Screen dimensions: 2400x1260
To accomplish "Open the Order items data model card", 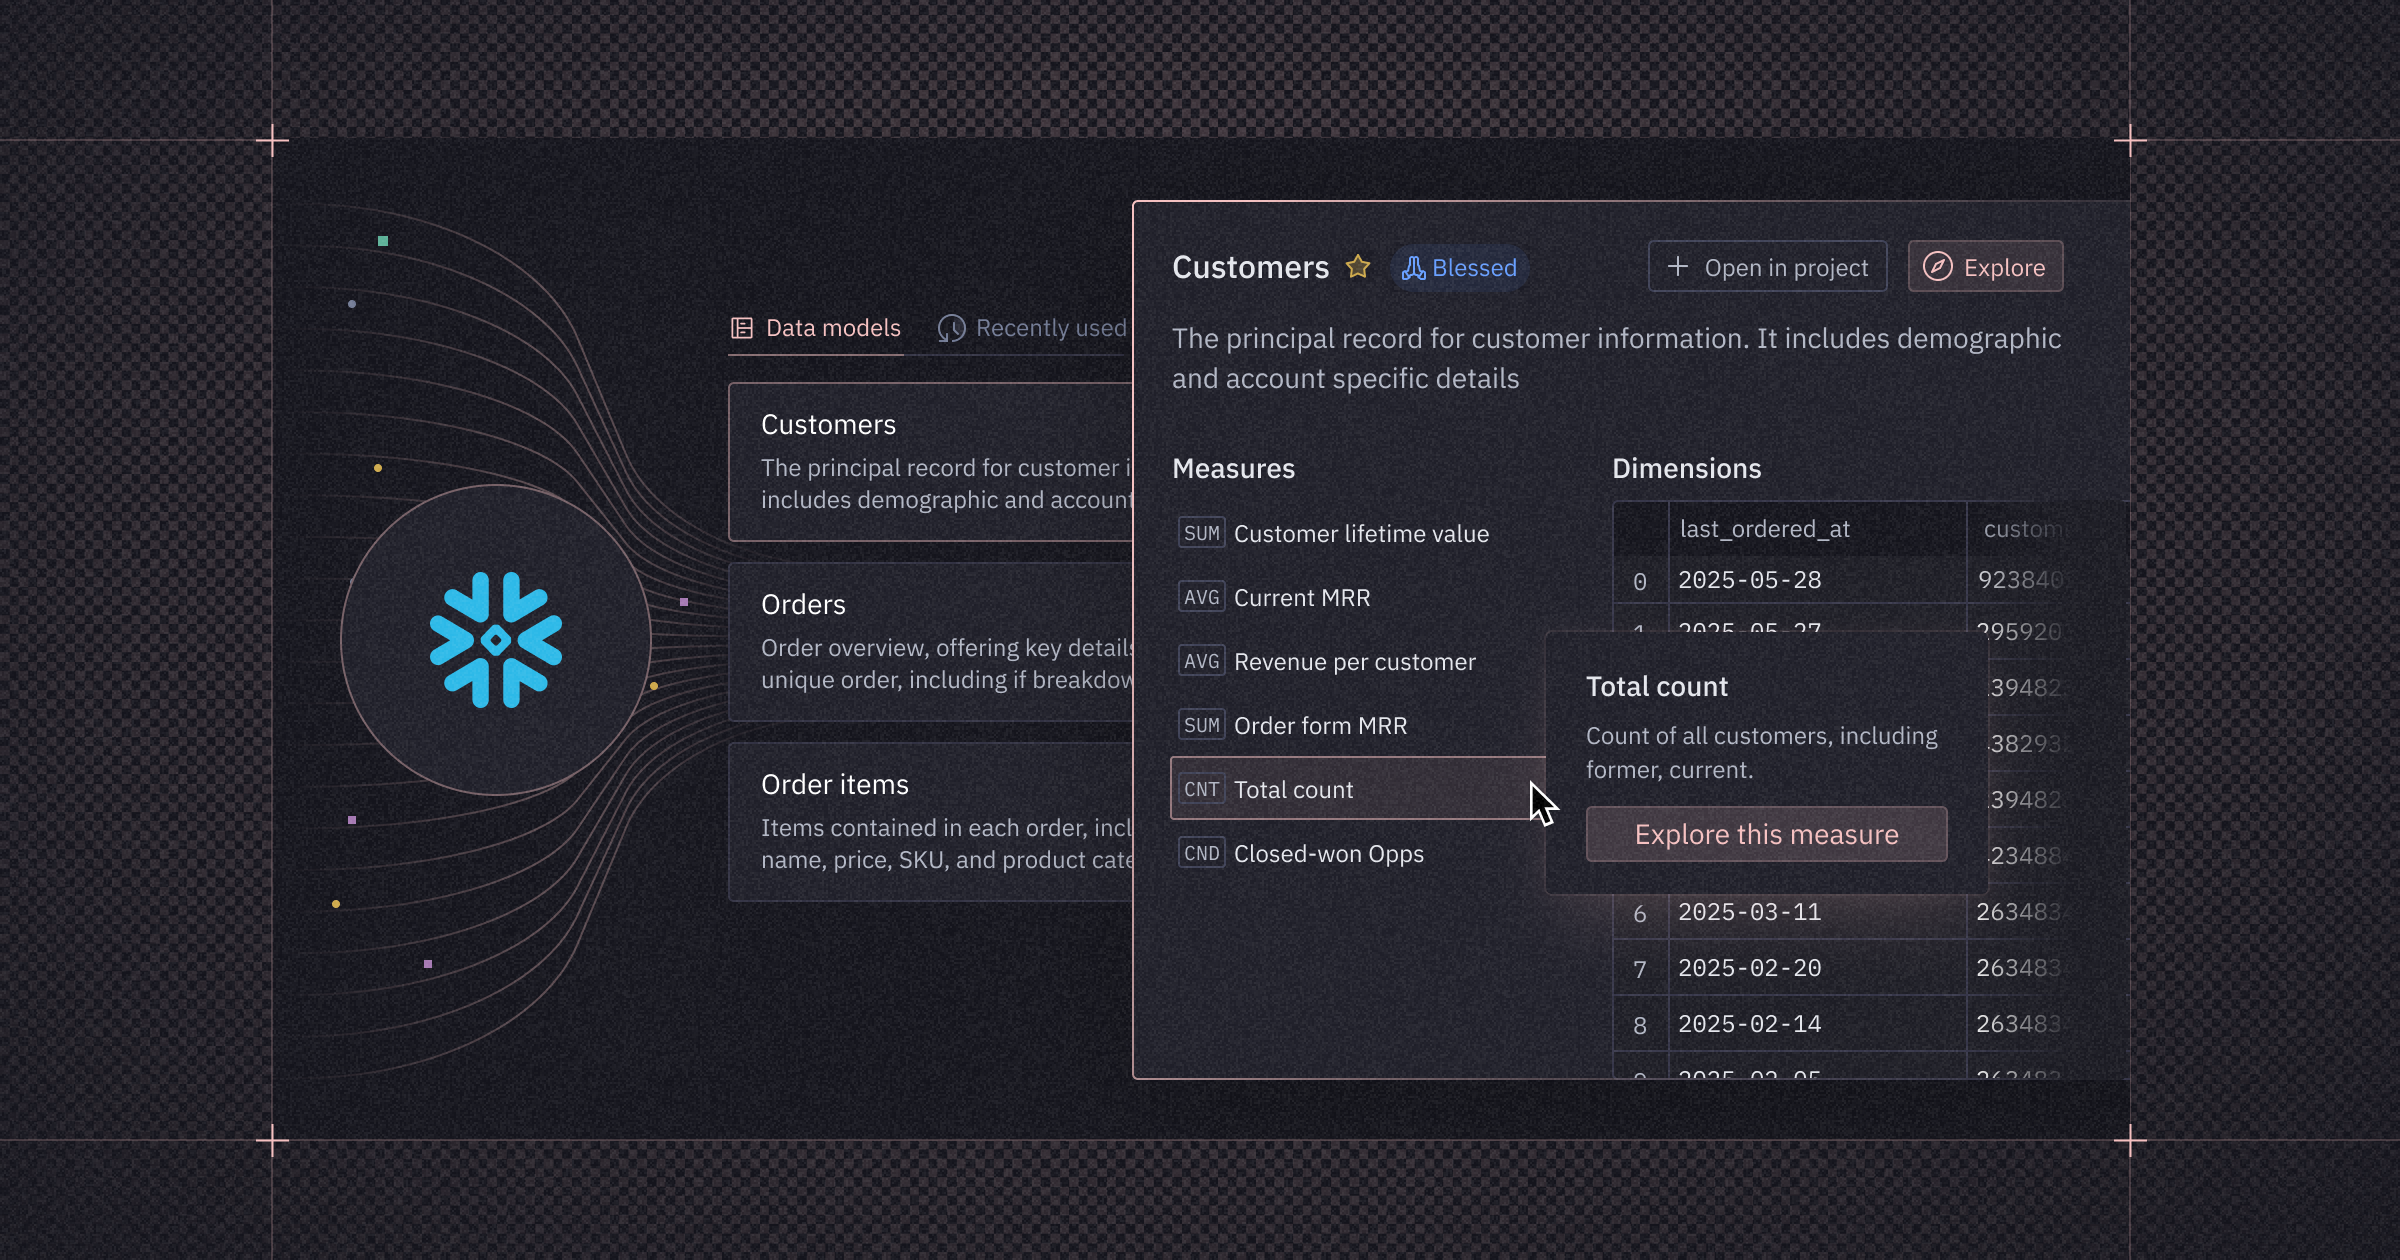I will (x=900, y=820).
